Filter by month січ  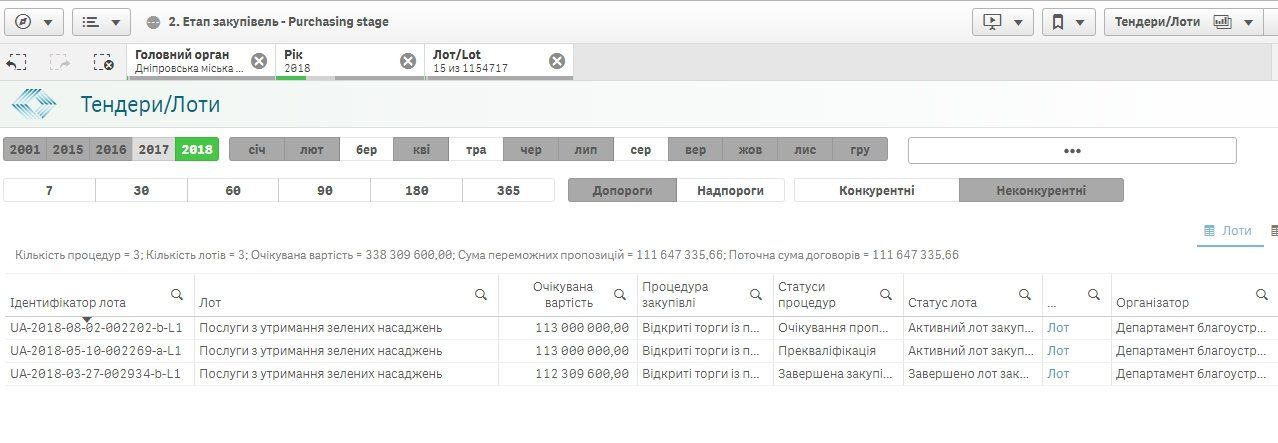(x=257, y=149)
